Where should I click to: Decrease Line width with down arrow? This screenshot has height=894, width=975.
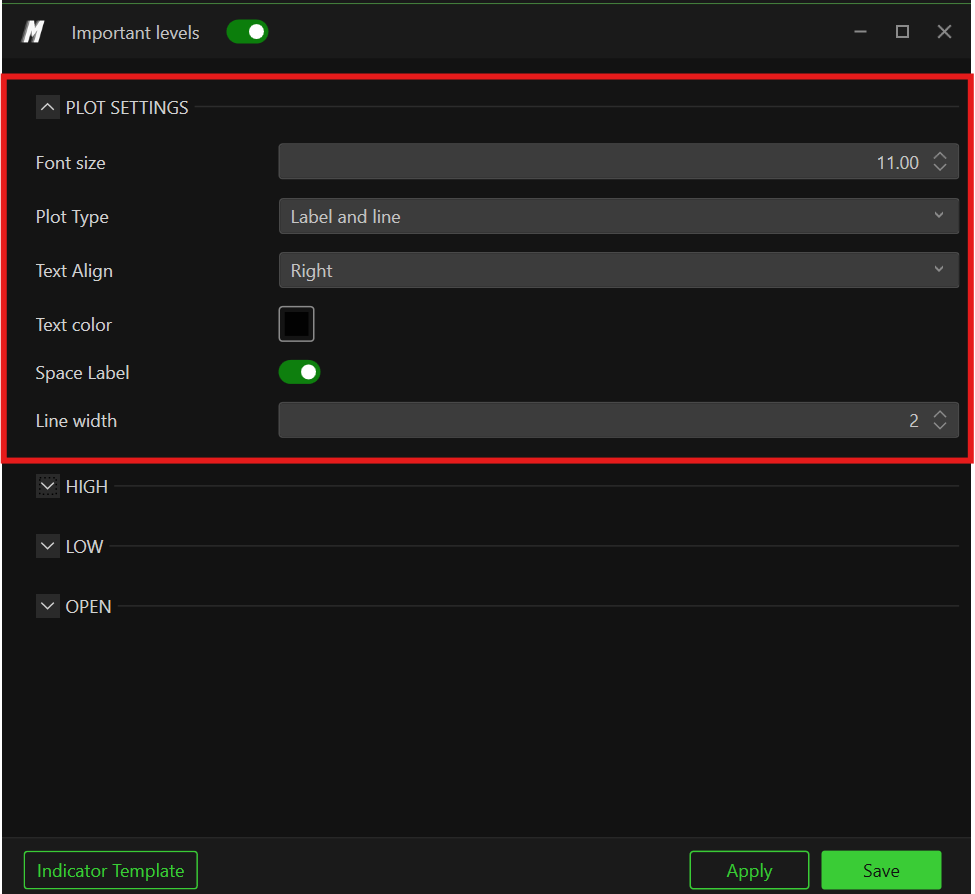(x=940, y=426)
